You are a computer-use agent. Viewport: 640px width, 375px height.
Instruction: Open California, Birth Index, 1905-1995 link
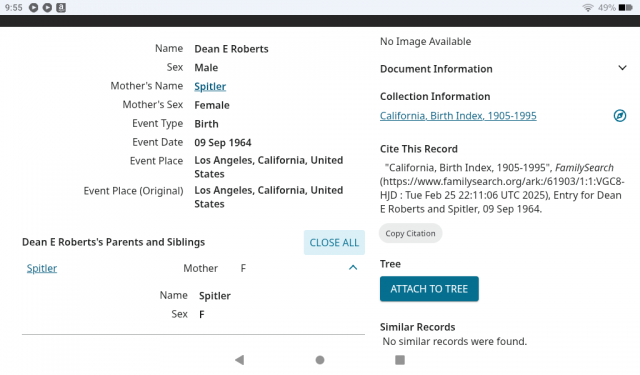[458, 116]
